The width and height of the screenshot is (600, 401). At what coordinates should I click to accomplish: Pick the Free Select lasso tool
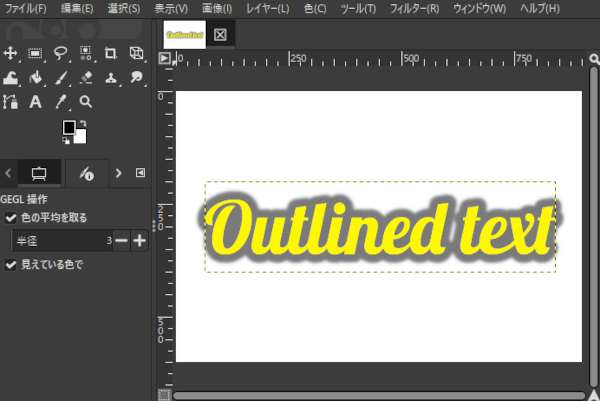tap(61, 53)
